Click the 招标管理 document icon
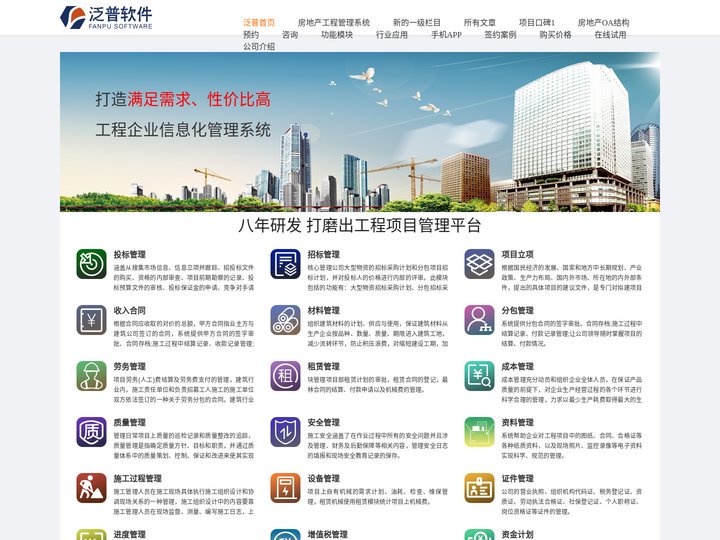Image resolution: width=720 pixels, height=540 pixels. pos(285,264)
